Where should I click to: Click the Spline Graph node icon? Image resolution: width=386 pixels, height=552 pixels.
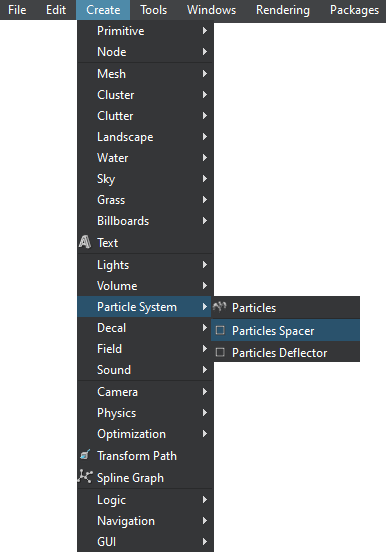click(x=85, y=476)
